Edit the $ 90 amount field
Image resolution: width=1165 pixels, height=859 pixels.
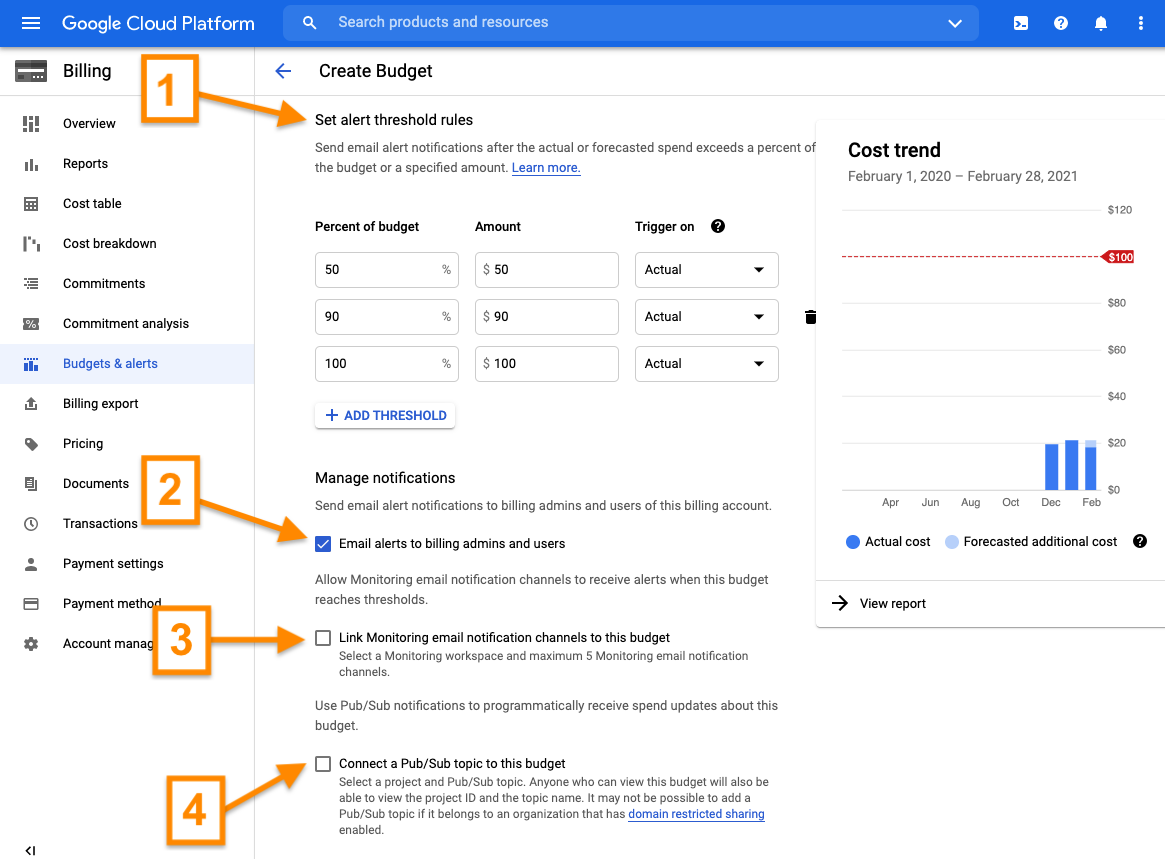(547, 317)
